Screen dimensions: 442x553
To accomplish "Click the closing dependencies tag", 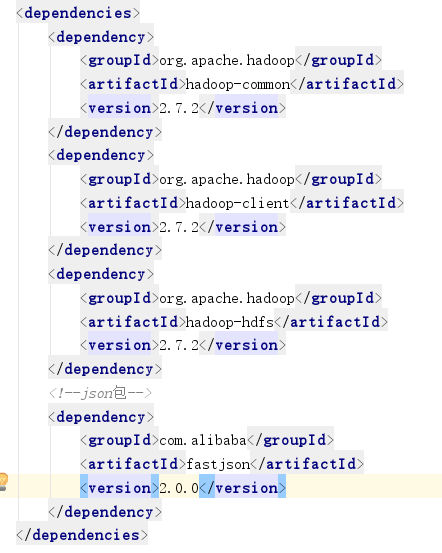I will tap(82, 535).
